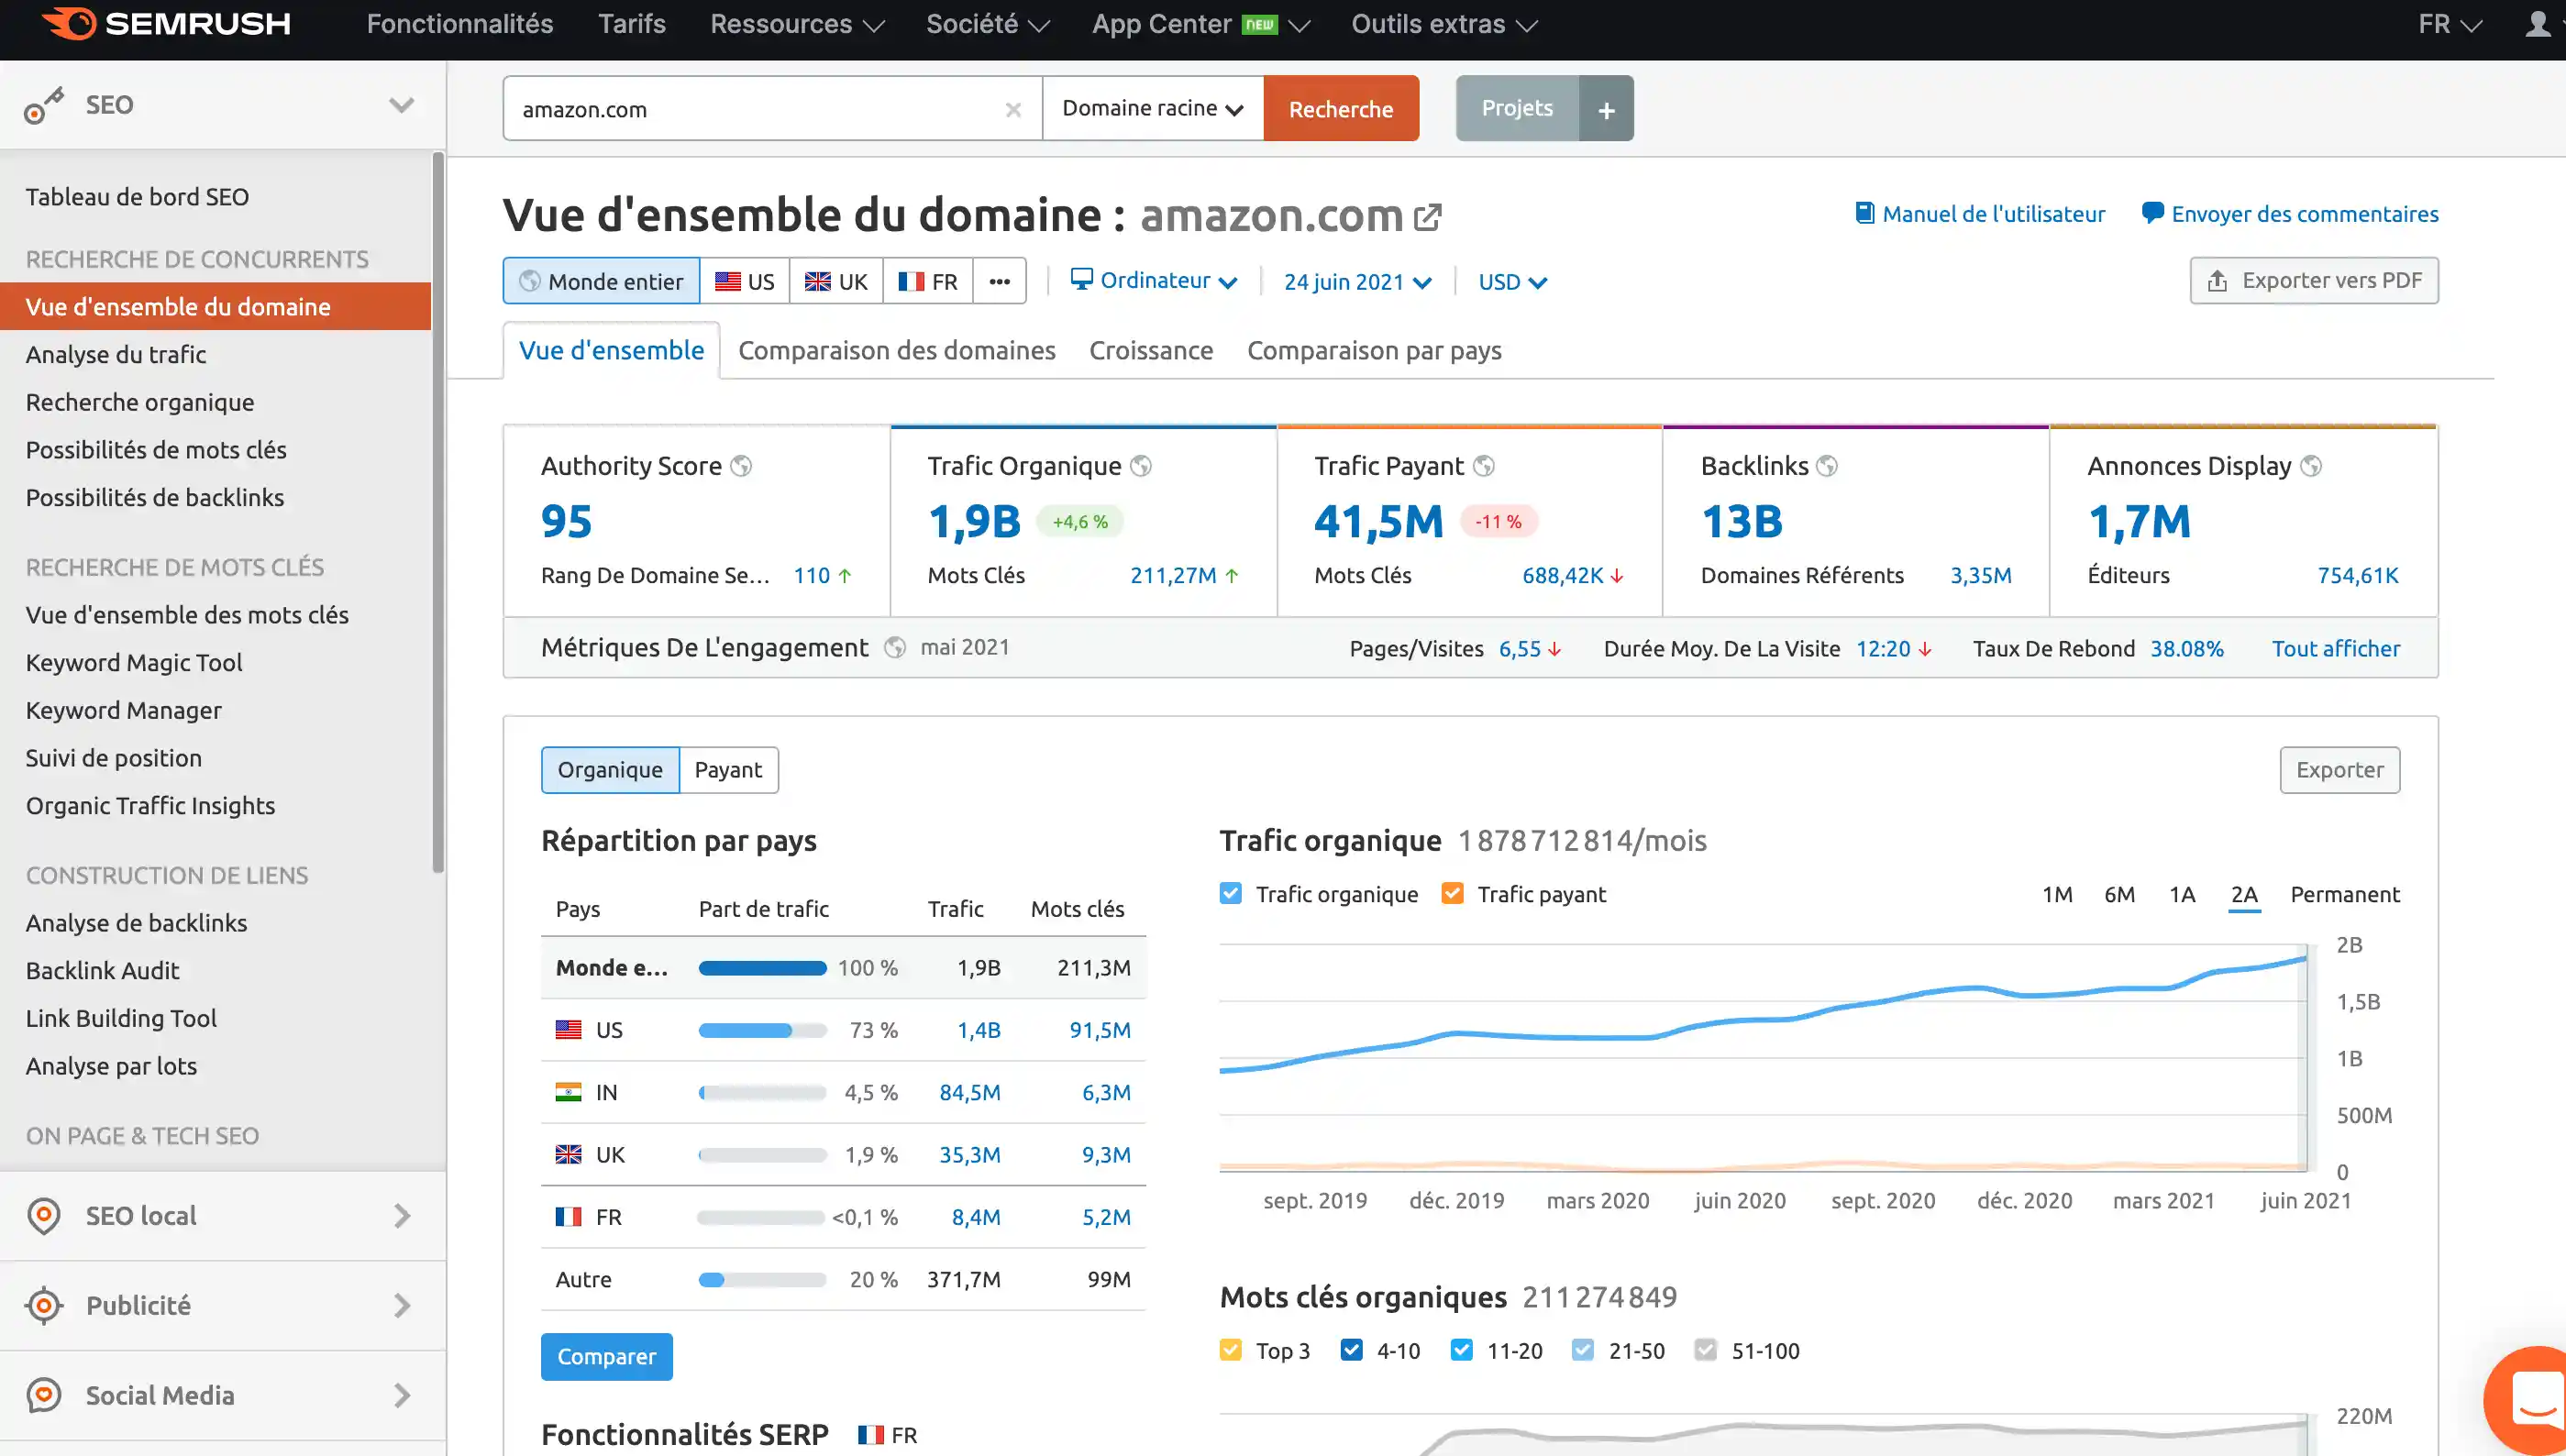Toggle 51-100 keywords checkbox
The image size is (2566, 1456).
pos(1706,1350)
